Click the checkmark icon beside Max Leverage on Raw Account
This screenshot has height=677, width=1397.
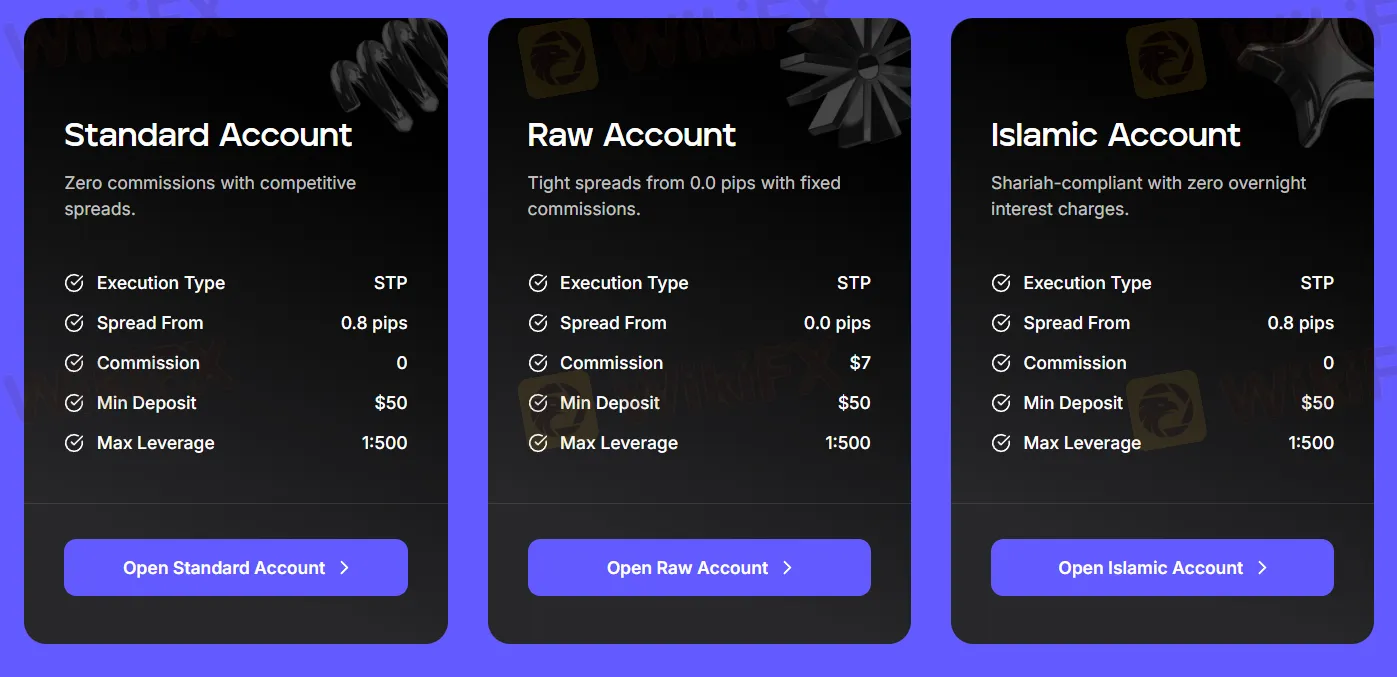pyautogui.click(x=538, y=443)
